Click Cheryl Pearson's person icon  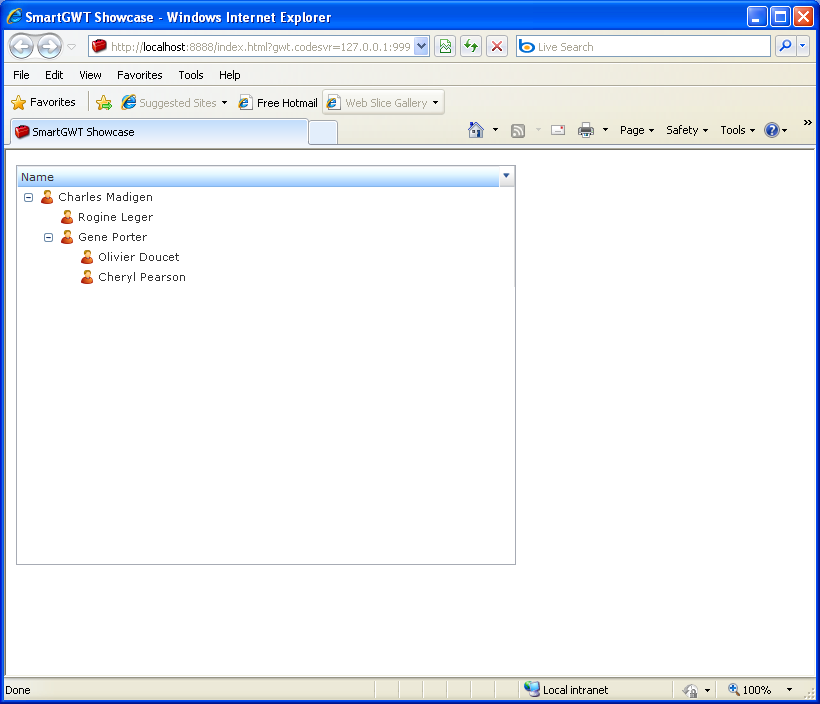(x=87, y=277)
